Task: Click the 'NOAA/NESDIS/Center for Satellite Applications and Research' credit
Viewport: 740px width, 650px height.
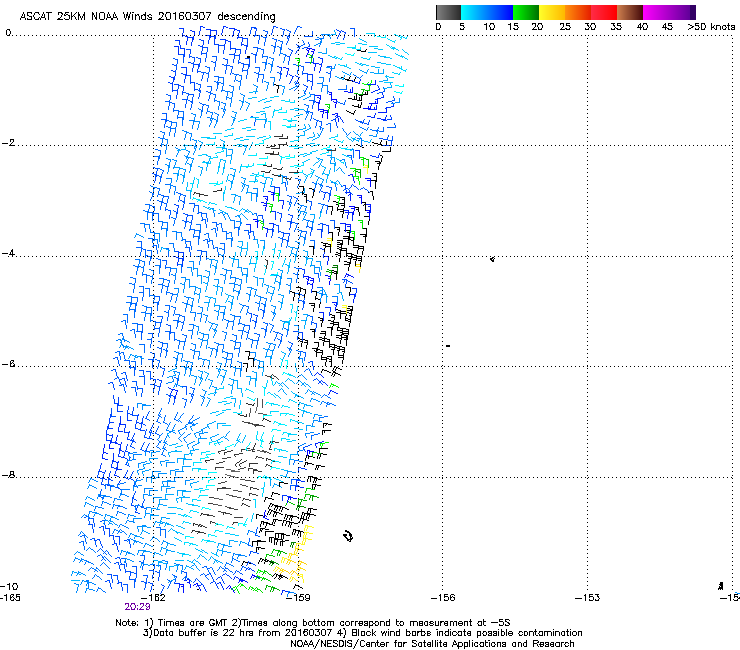Action: click(432, 644)
